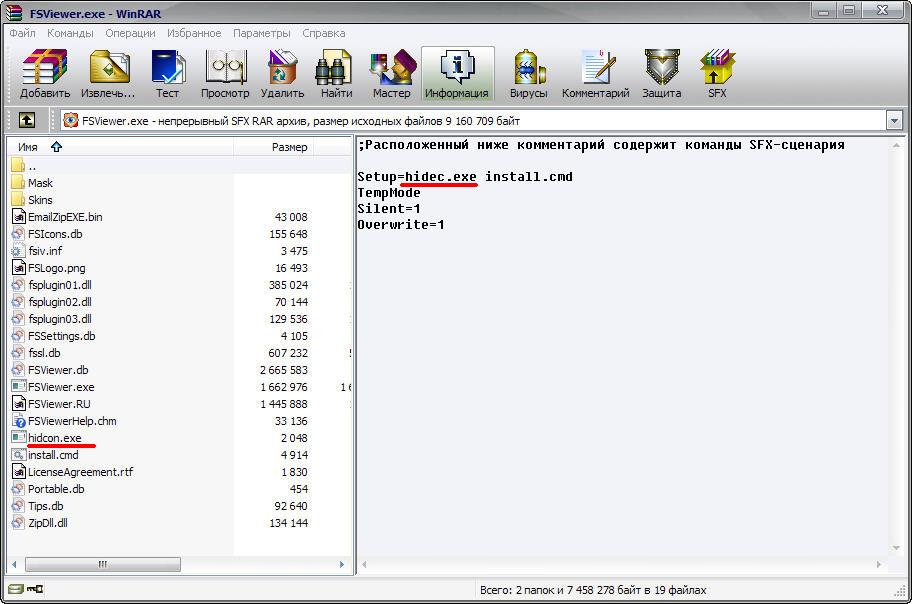The width and height of the screenshot is (912, 604).
Task: Click the file list scroll right arrow
Action: pos(342,564)
